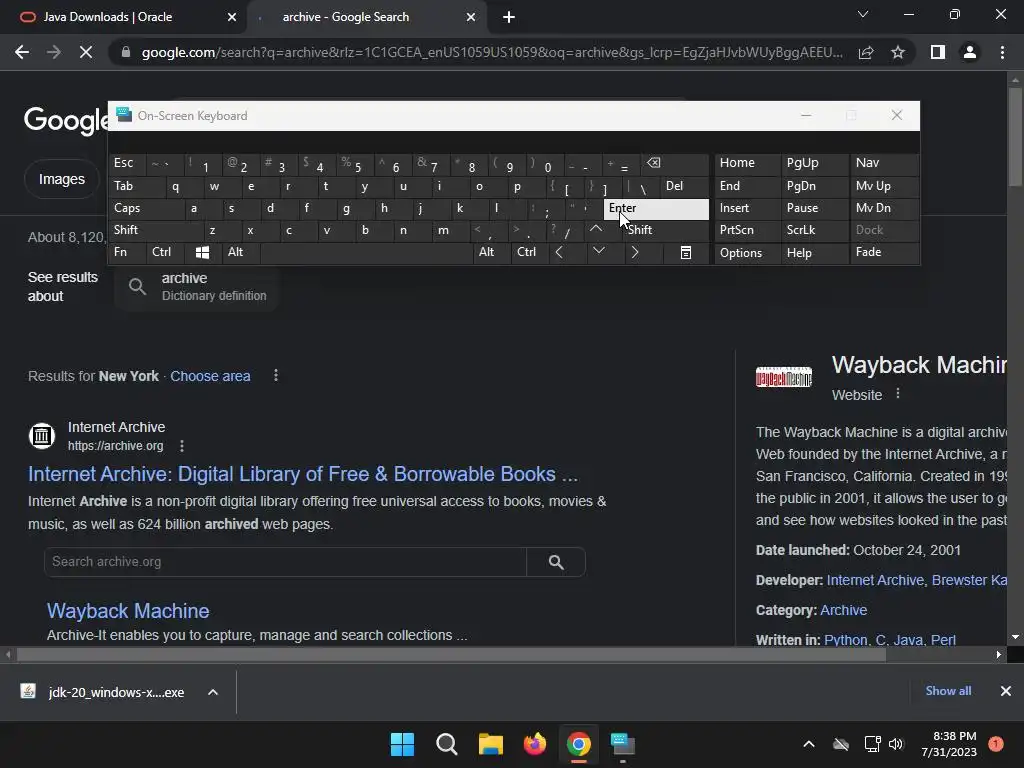The image size is (1024, 768).
Task: Click the Home key on the On-Screen Keyboard
Action: point(748,163)
